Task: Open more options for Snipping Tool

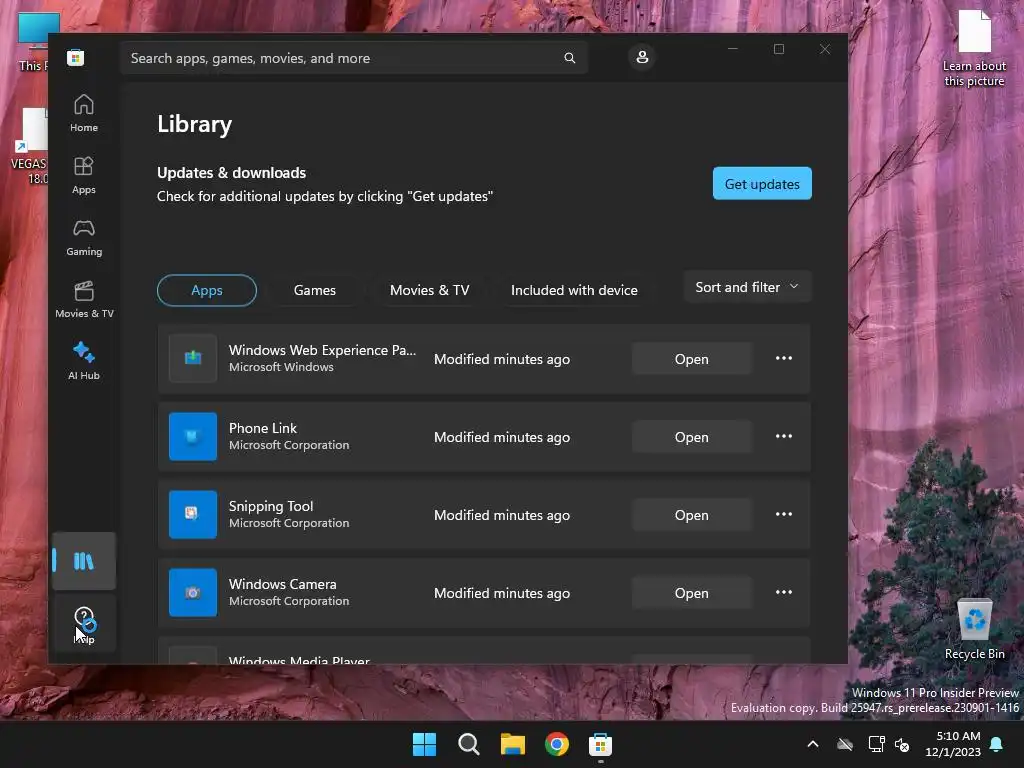Action: pyautogui.click(x=784, y=515)
